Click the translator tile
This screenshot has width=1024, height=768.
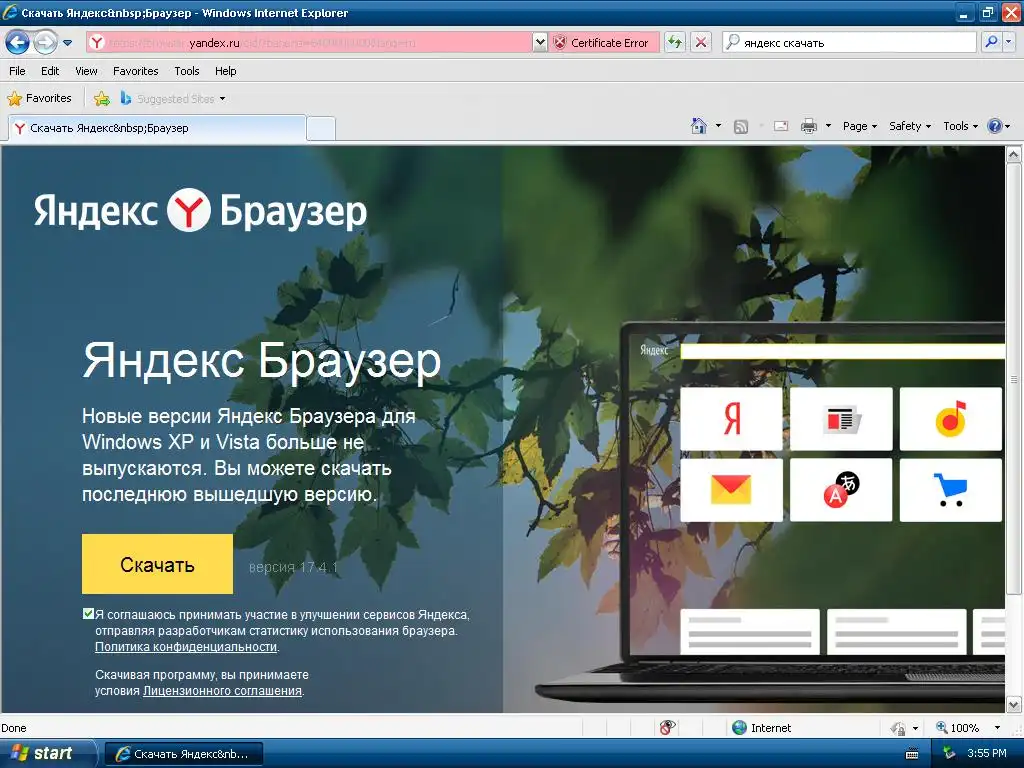pyautogui.click(x=841, y=490)
